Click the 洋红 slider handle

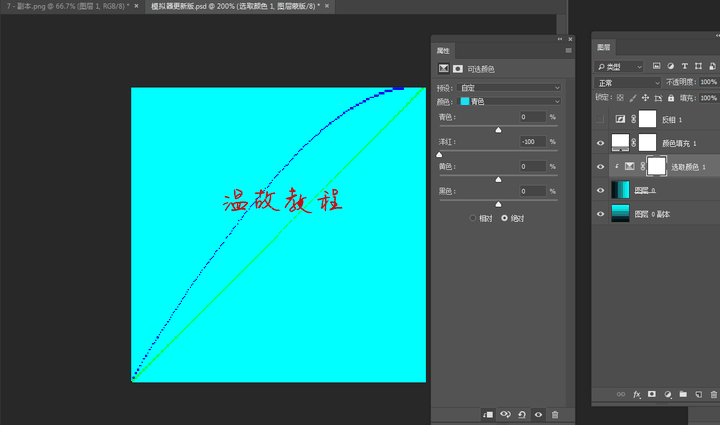[439, 155]
